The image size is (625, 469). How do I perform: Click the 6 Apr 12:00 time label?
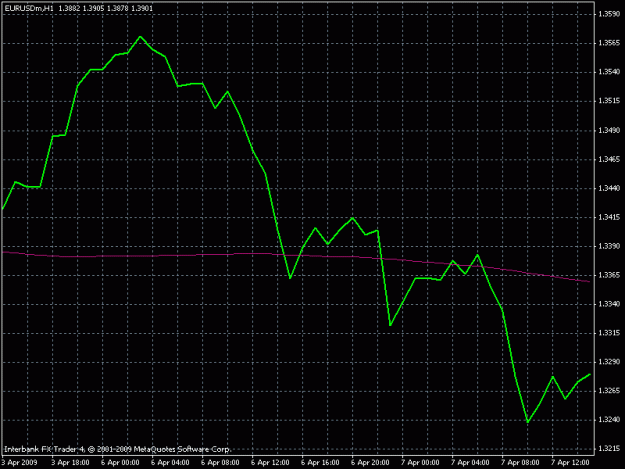point(270,463)
